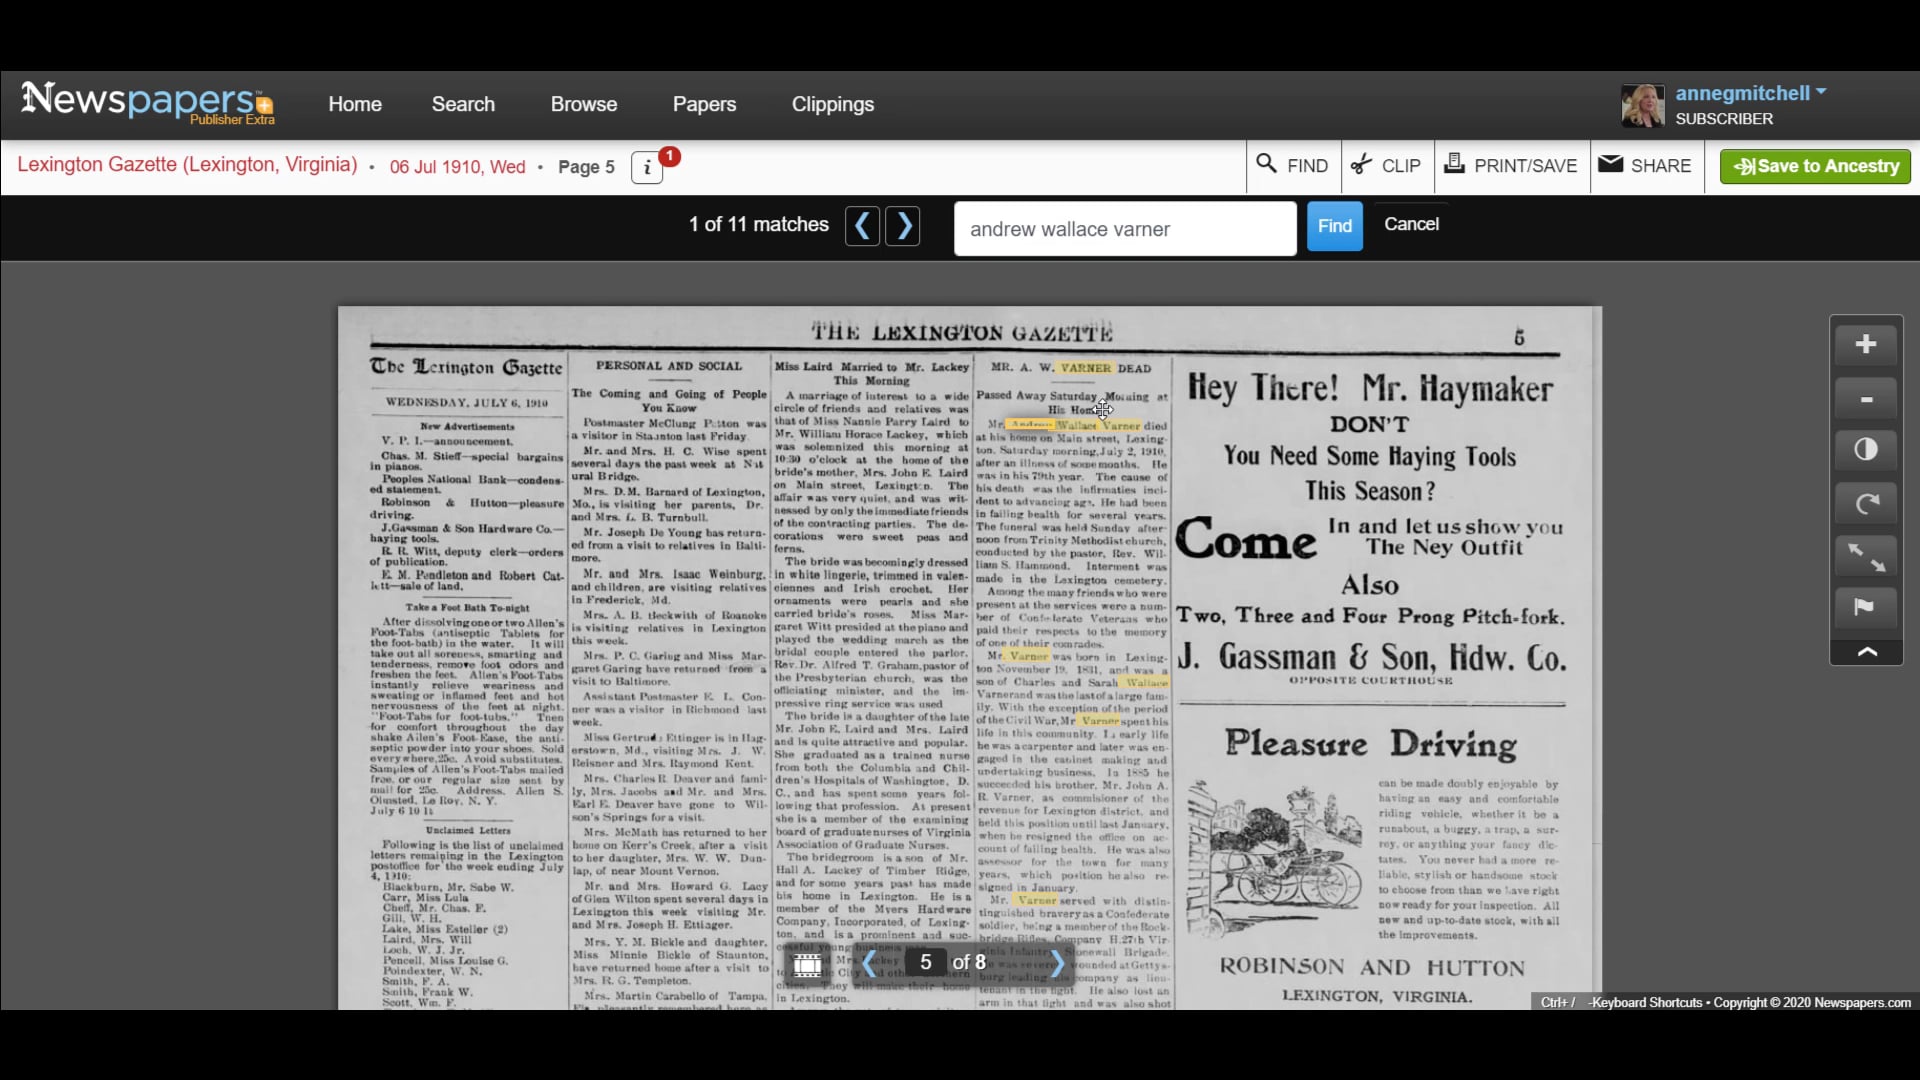This screenshot has height=1080, width=1920.
Task: Advance to the next search match
Action: (x=903, y=226)
